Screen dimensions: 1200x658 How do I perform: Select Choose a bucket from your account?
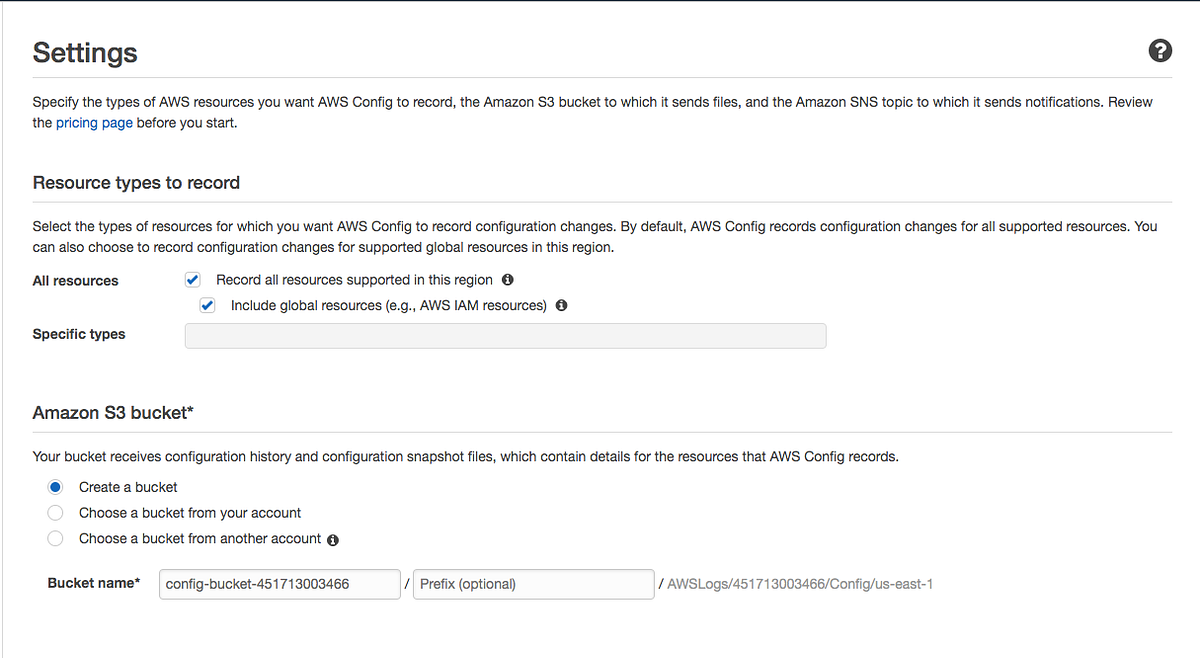point(55,512)
